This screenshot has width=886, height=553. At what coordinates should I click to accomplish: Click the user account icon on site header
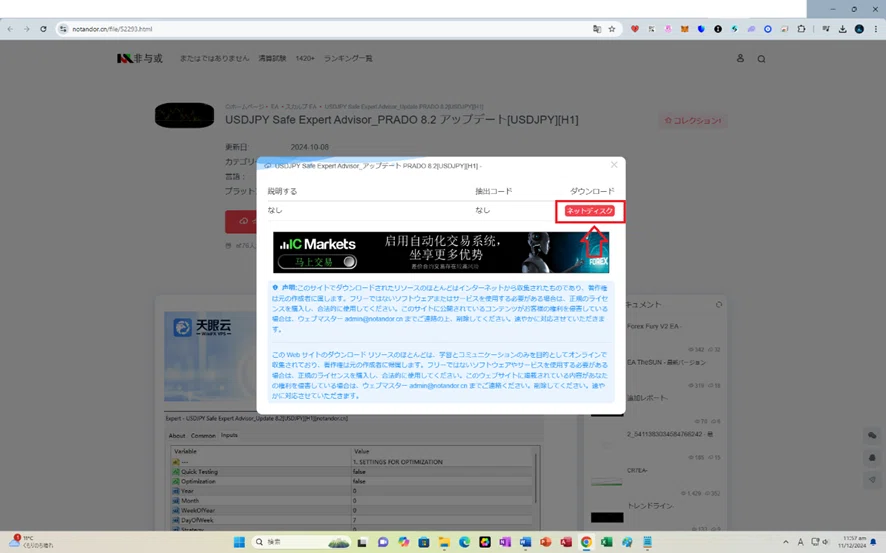(740, 58)
